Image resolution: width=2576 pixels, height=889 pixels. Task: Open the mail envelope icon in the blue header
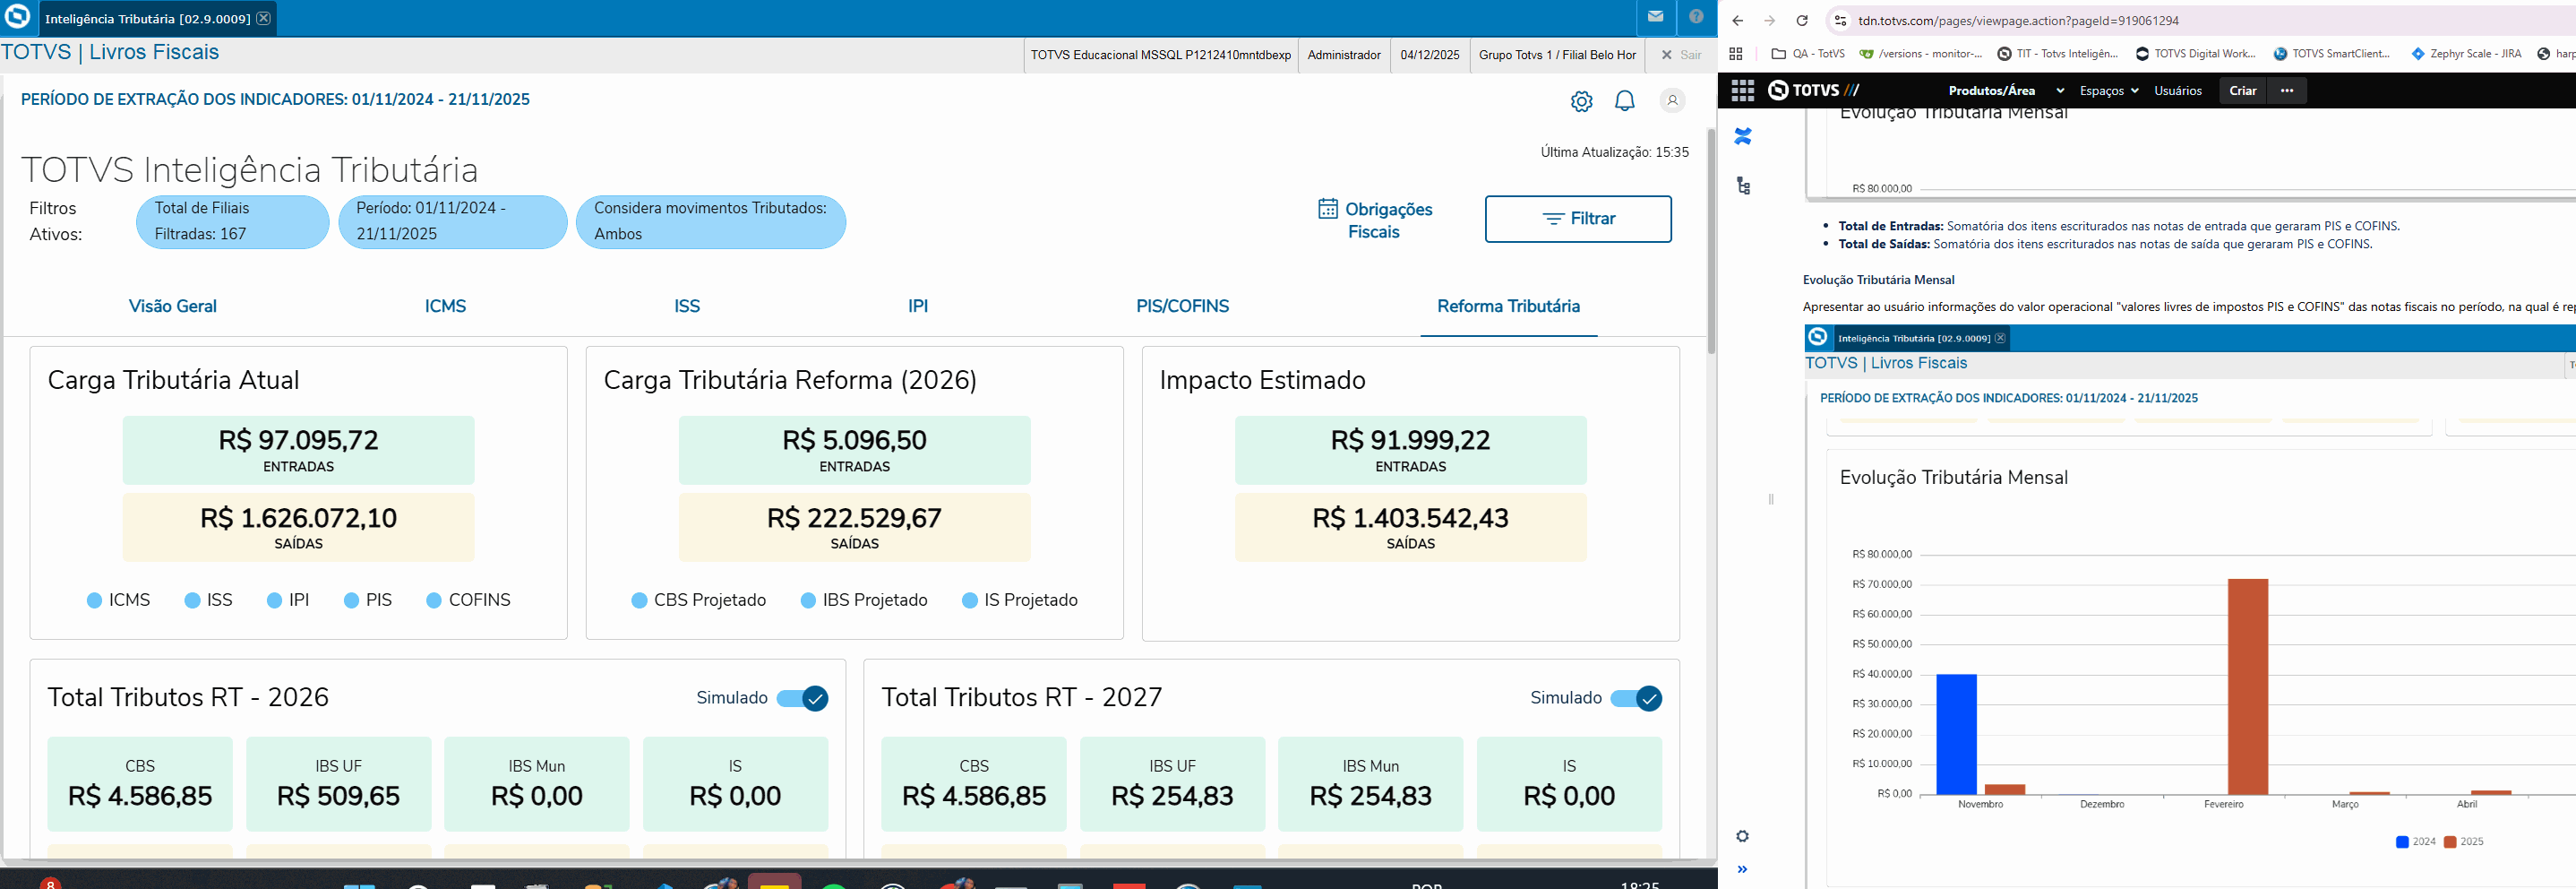[1656, 17]
